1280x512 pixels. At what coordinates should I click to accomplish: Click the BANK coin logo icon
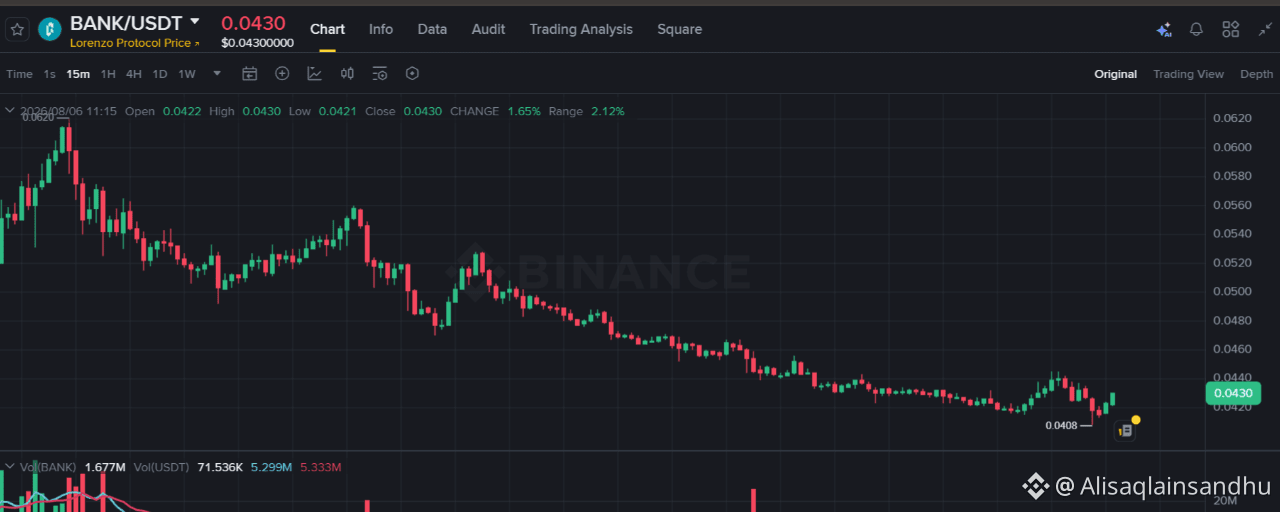[49, 30]
